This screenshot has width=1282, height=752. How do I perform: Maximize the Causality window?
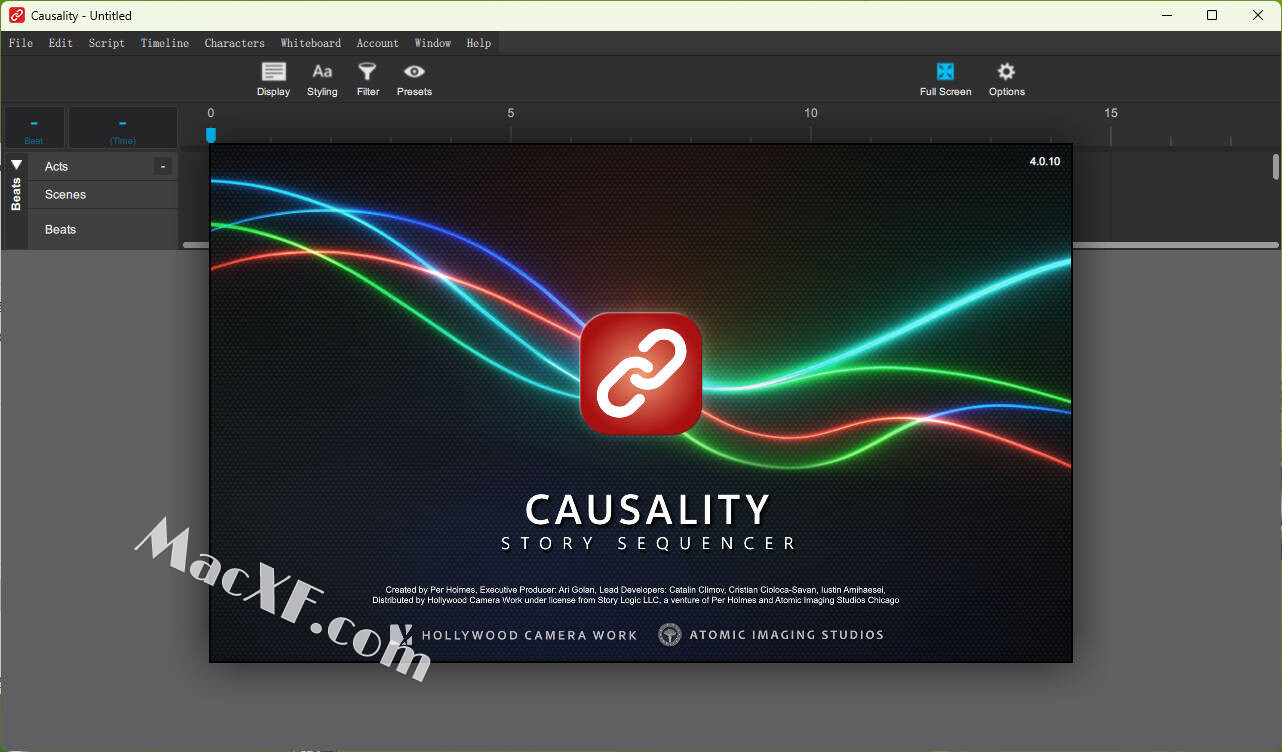[1212, 15]
